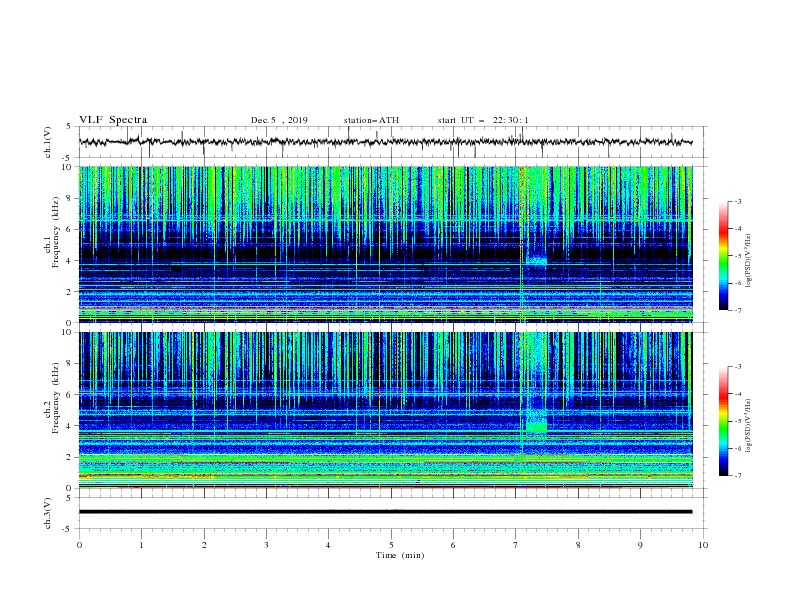This screenshot has width=792, height=612.
Task: Select the ch.2 "Frequency (kHz)" axis label
Action: coord(56,398)
